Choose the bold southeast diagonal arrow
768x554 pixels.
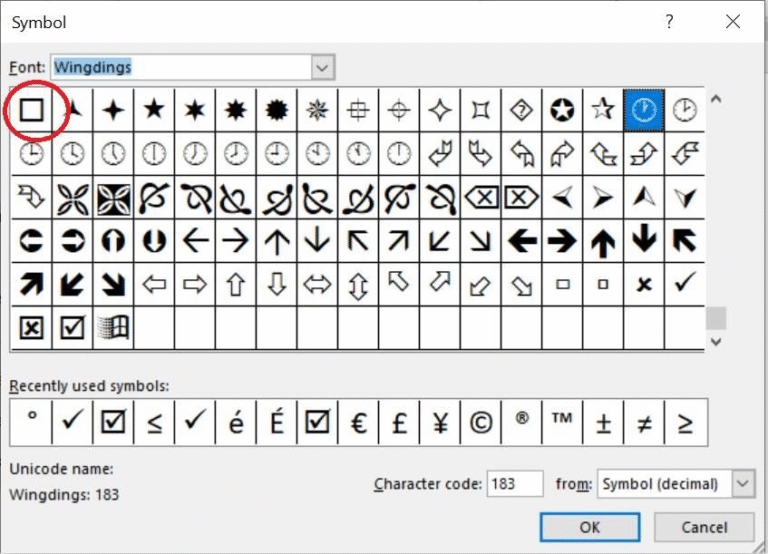(x=113, y=284)
